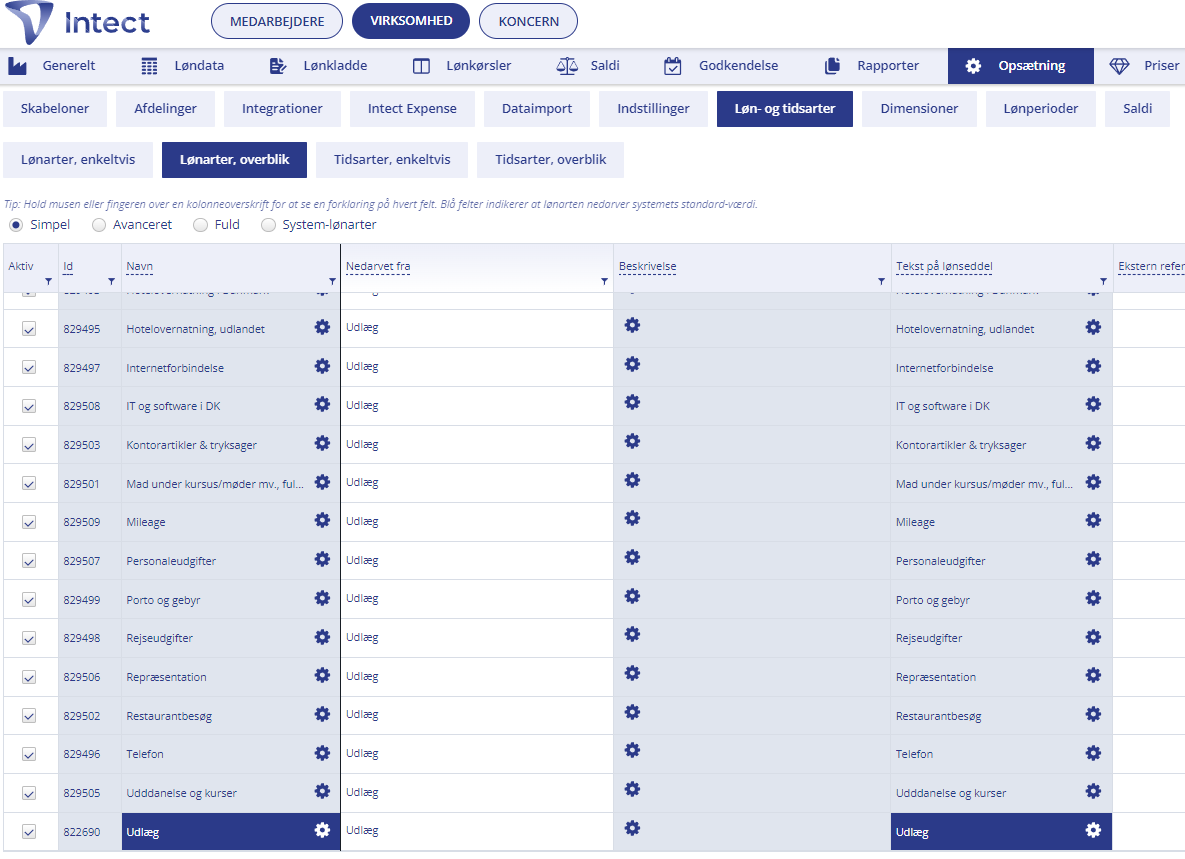Open gear icon in Navn for Internetforbindelse

(322, 366)
